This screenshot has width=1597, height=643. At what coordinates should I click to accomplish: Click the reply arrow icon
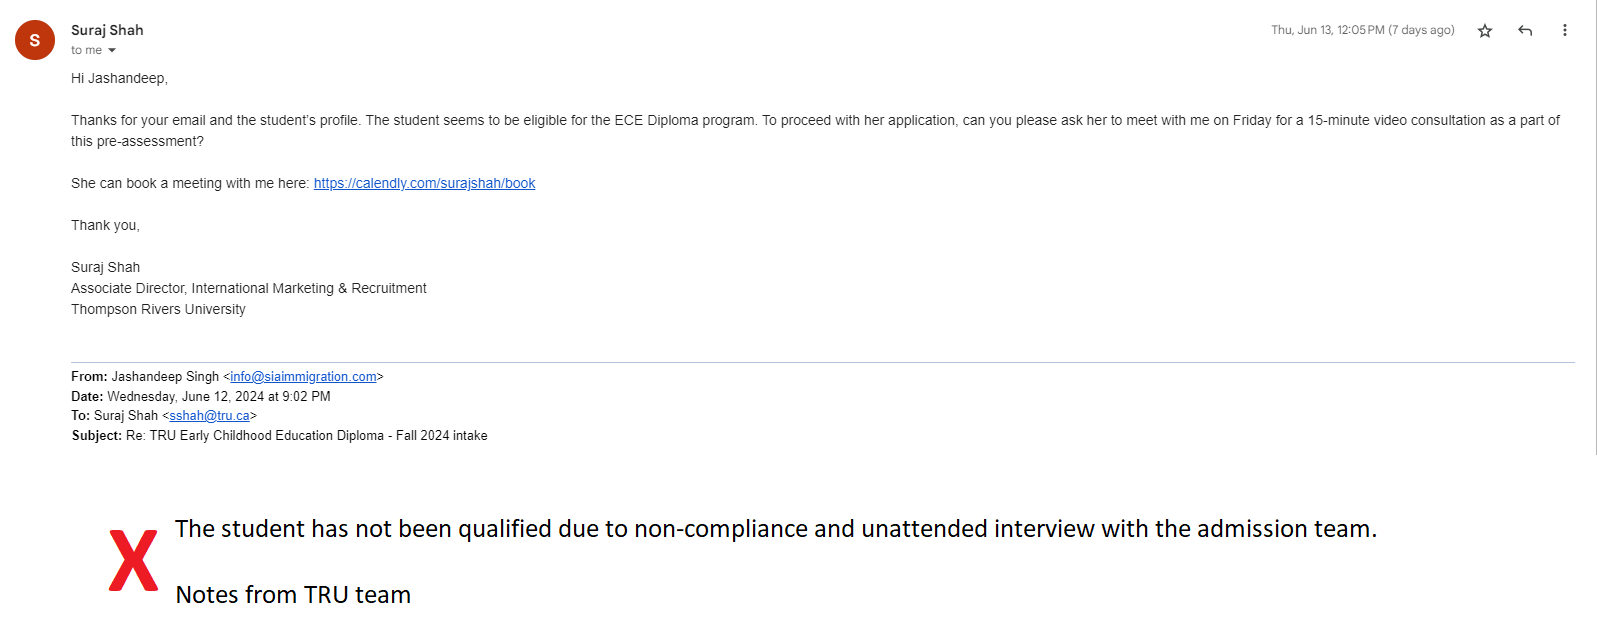click(x=1525, y=31)
